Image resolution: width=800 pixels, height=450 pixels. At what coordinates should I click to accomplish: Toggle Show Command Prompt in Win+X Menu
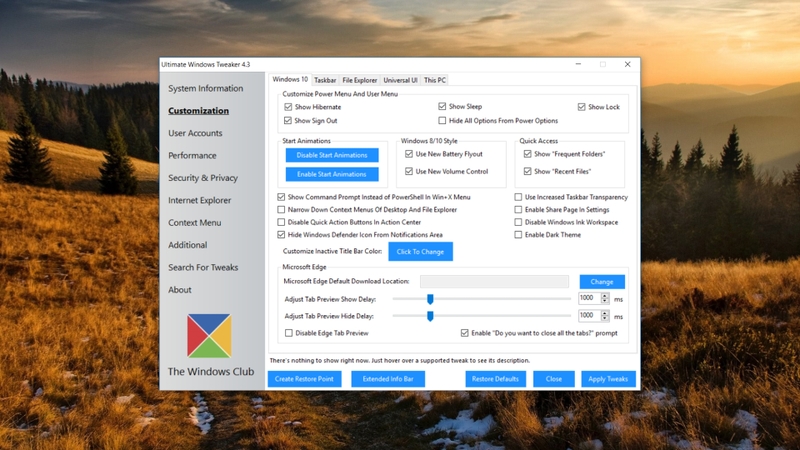[281, 197]
